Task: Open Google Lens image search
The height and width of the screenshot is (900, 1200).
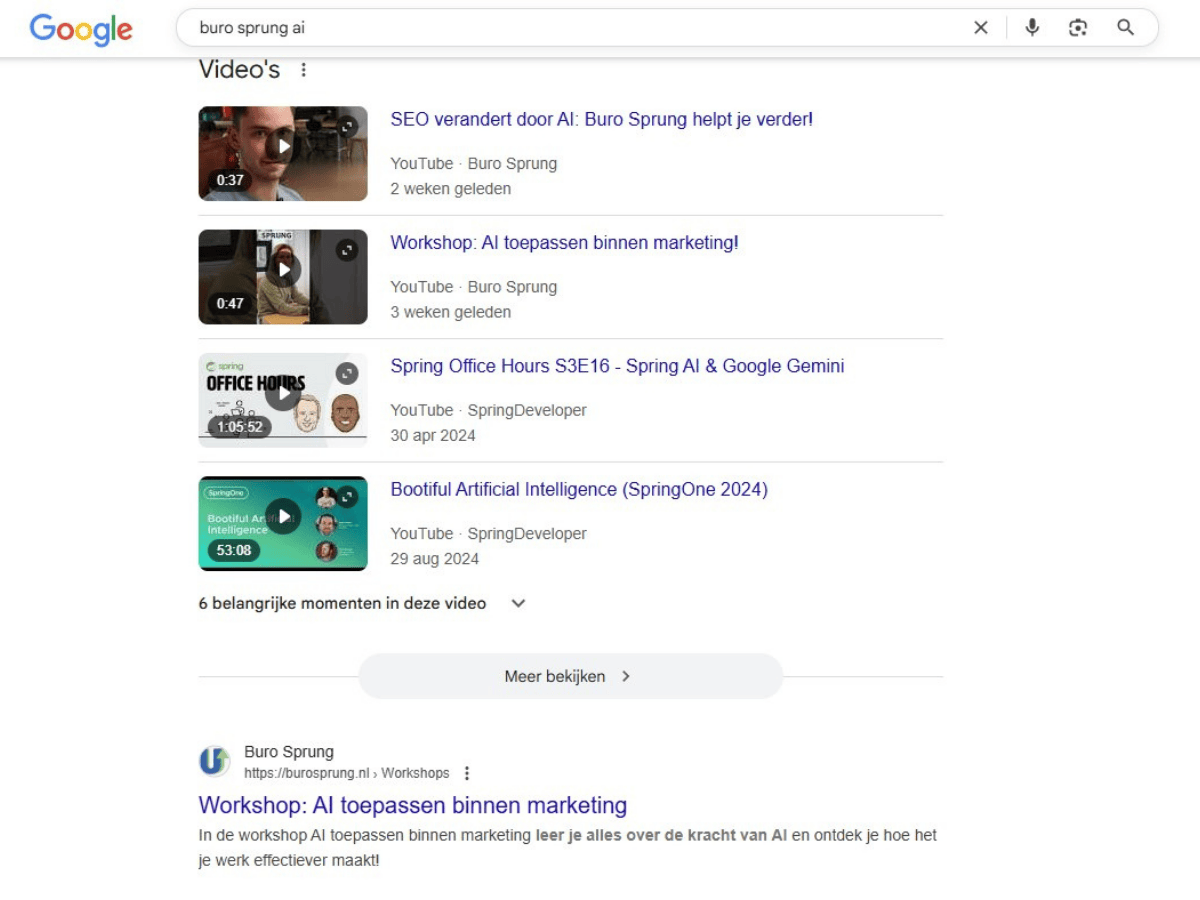Action: click(1078, 27)
